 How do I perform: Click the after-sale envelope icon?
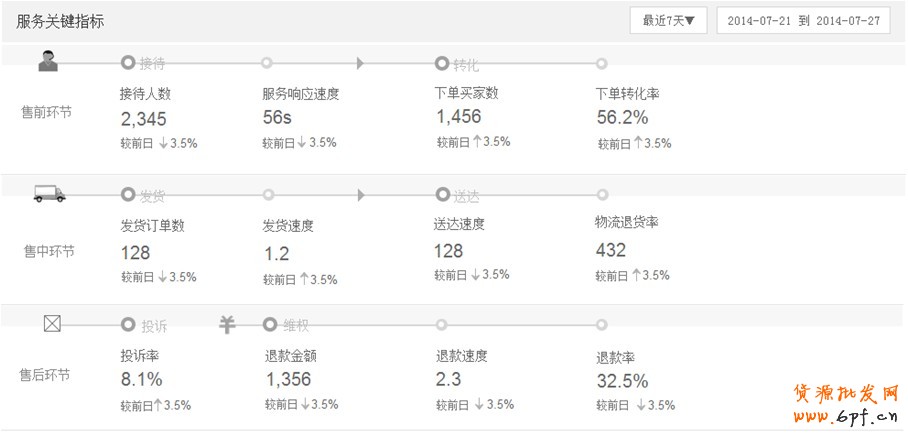coord(53,324)
